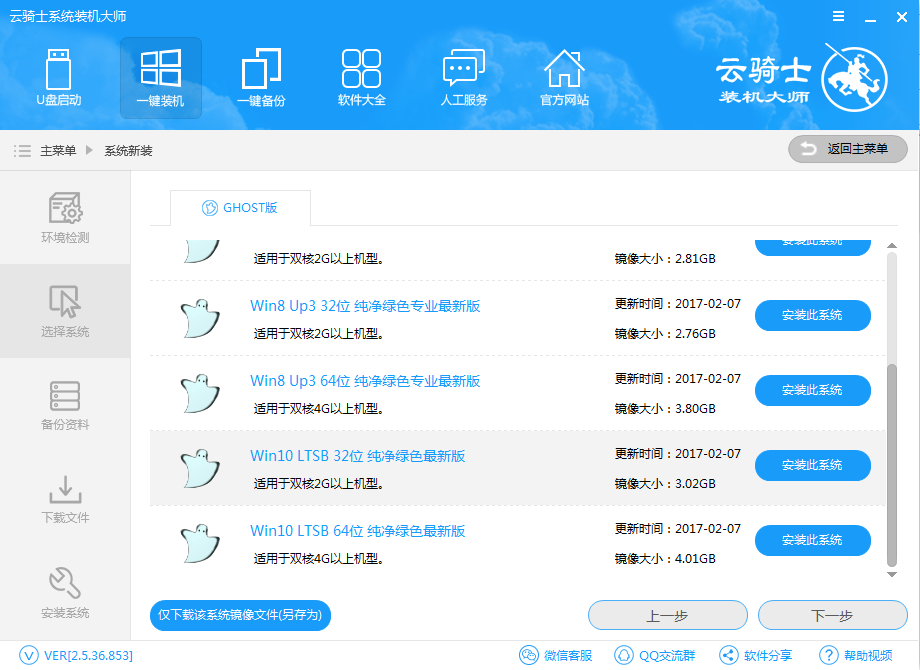Open the hamburger menu at top right

pos(837,16)
